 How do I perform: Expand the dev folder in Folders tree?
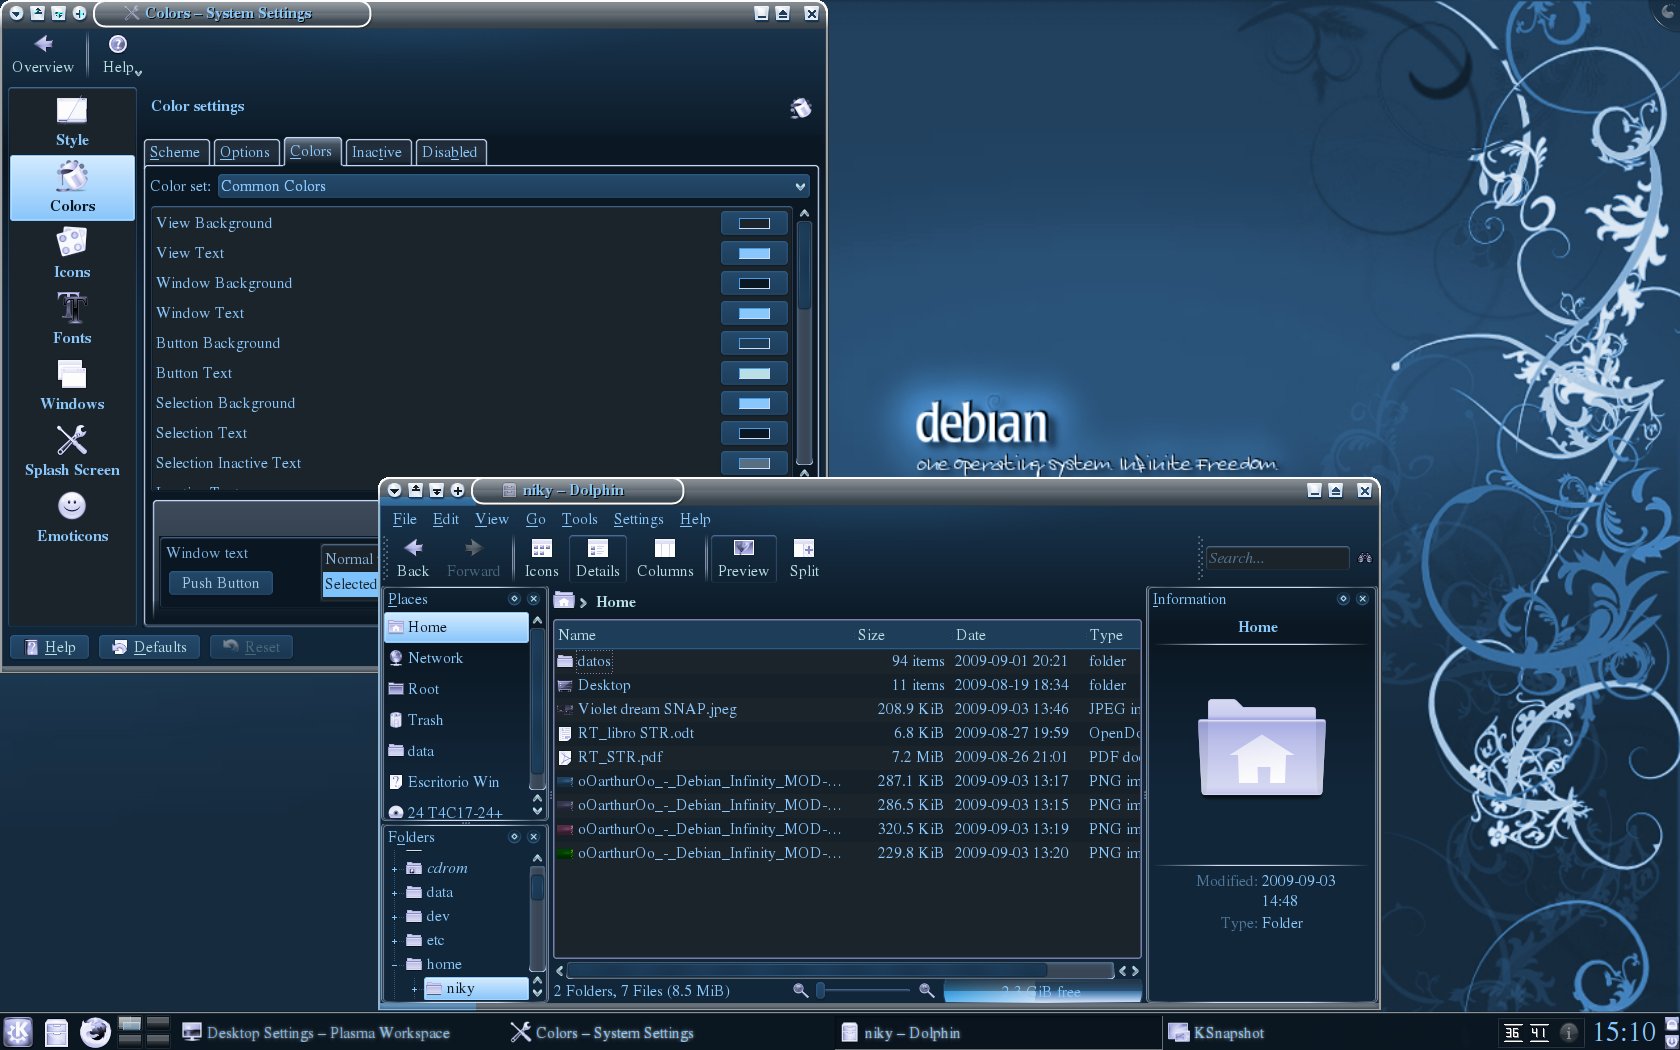click(x=394, y=917)
